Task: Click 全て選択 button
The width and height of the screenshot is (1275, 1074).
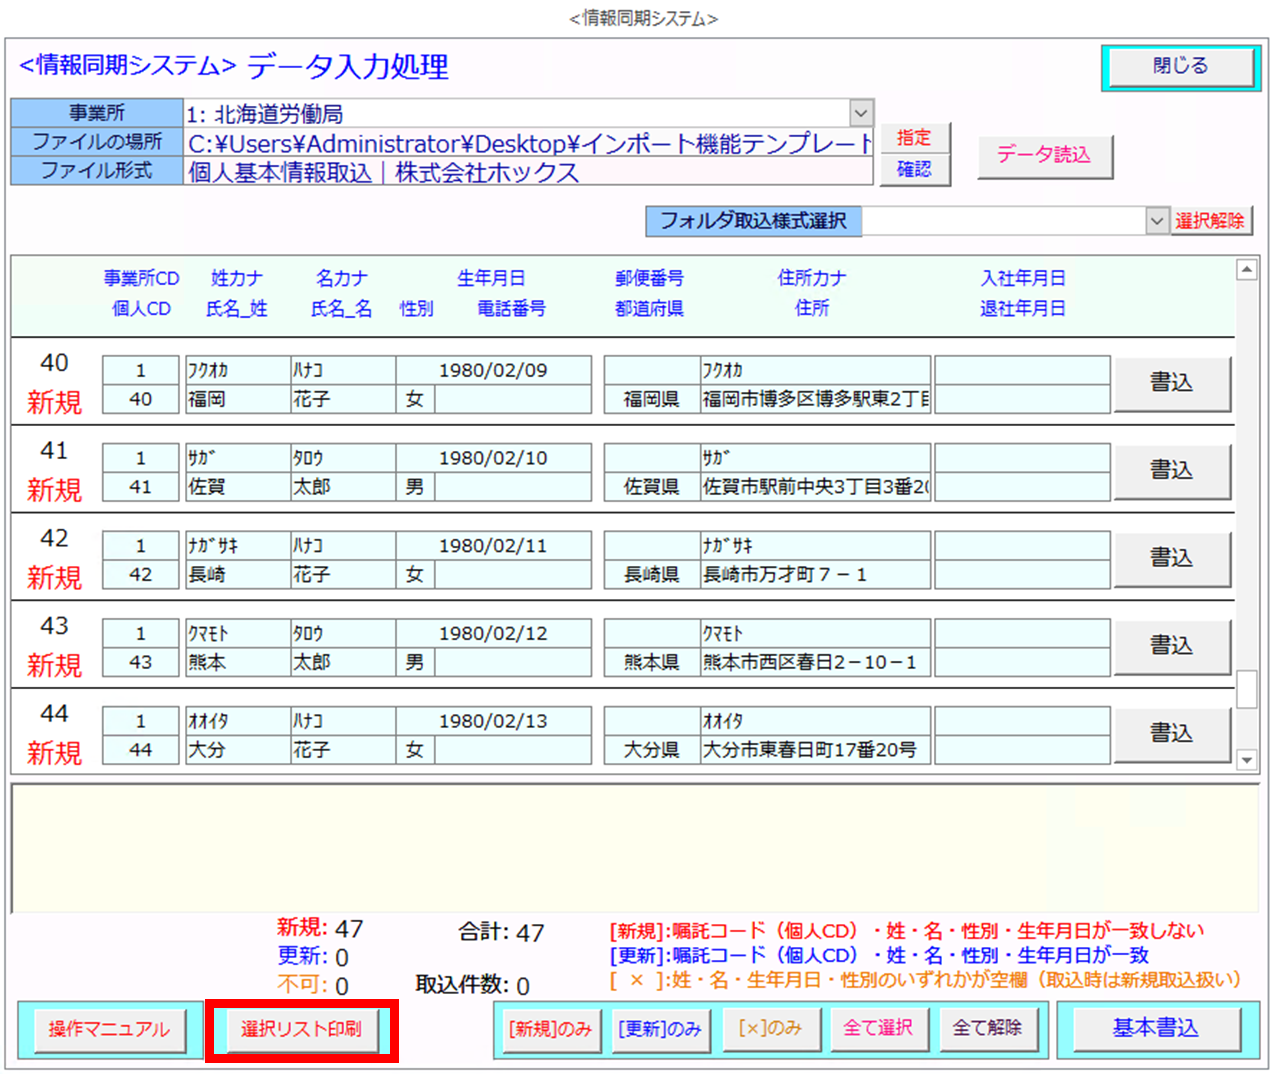Action: (878, 1029)
